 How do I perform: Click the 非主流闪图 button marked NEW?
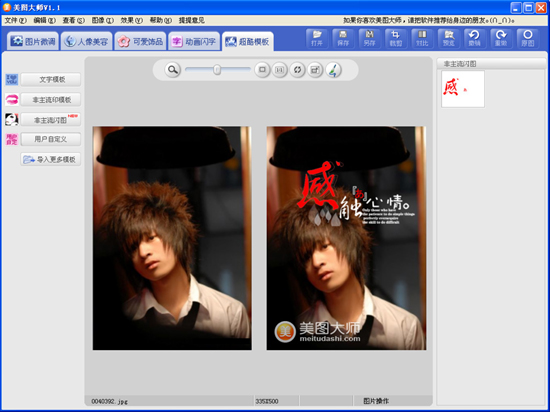coord(51,120)
